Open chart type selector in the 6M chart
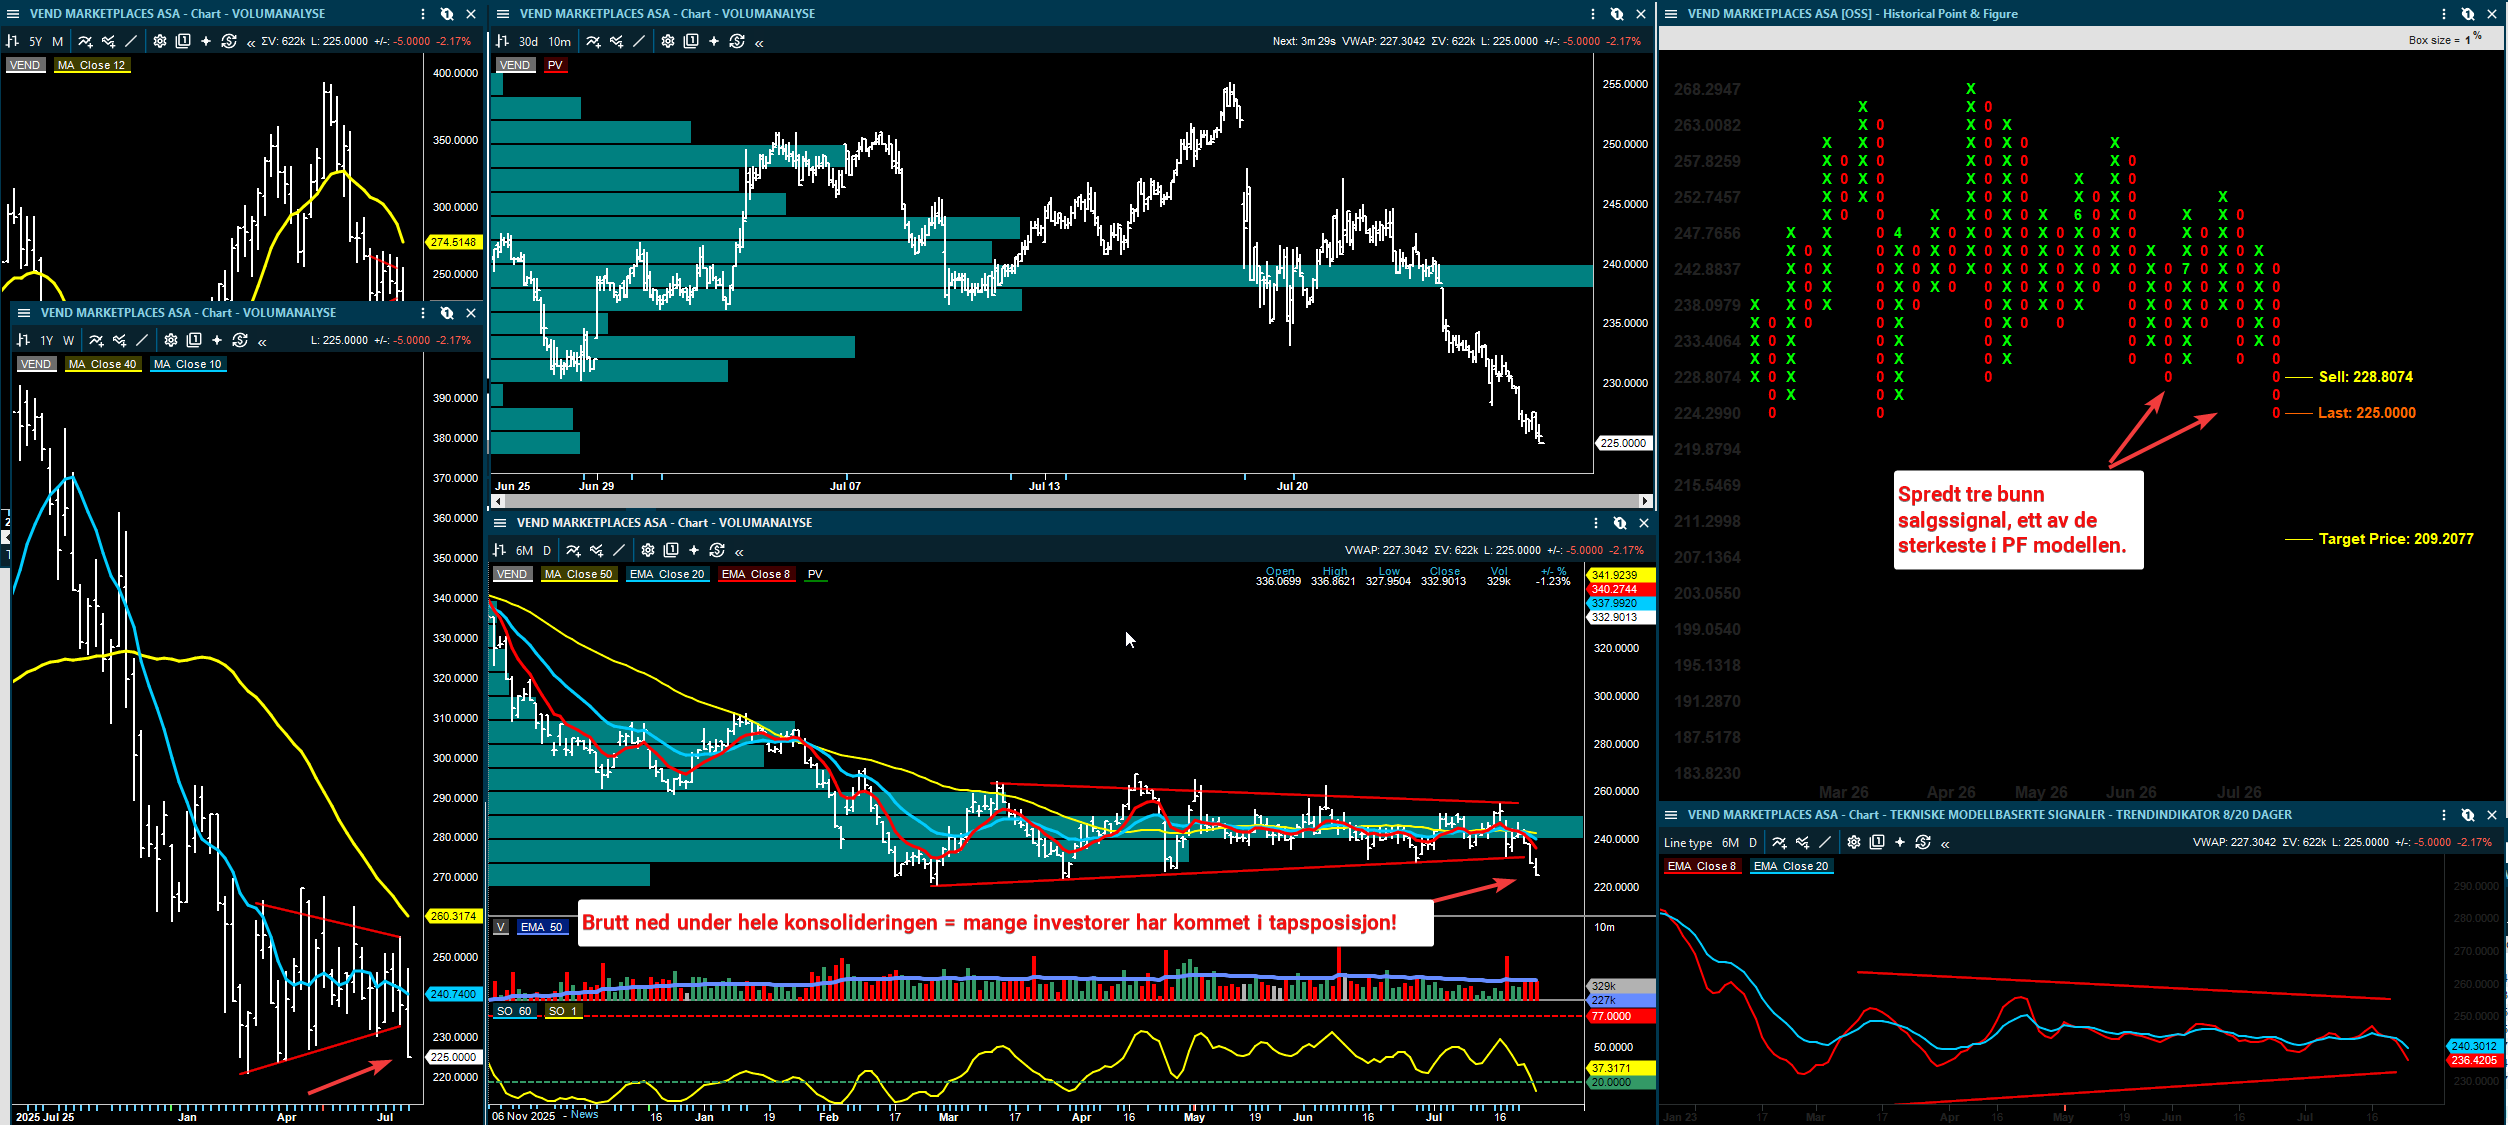Screen dimensions: 2508x1125 (x=499, y=550)
